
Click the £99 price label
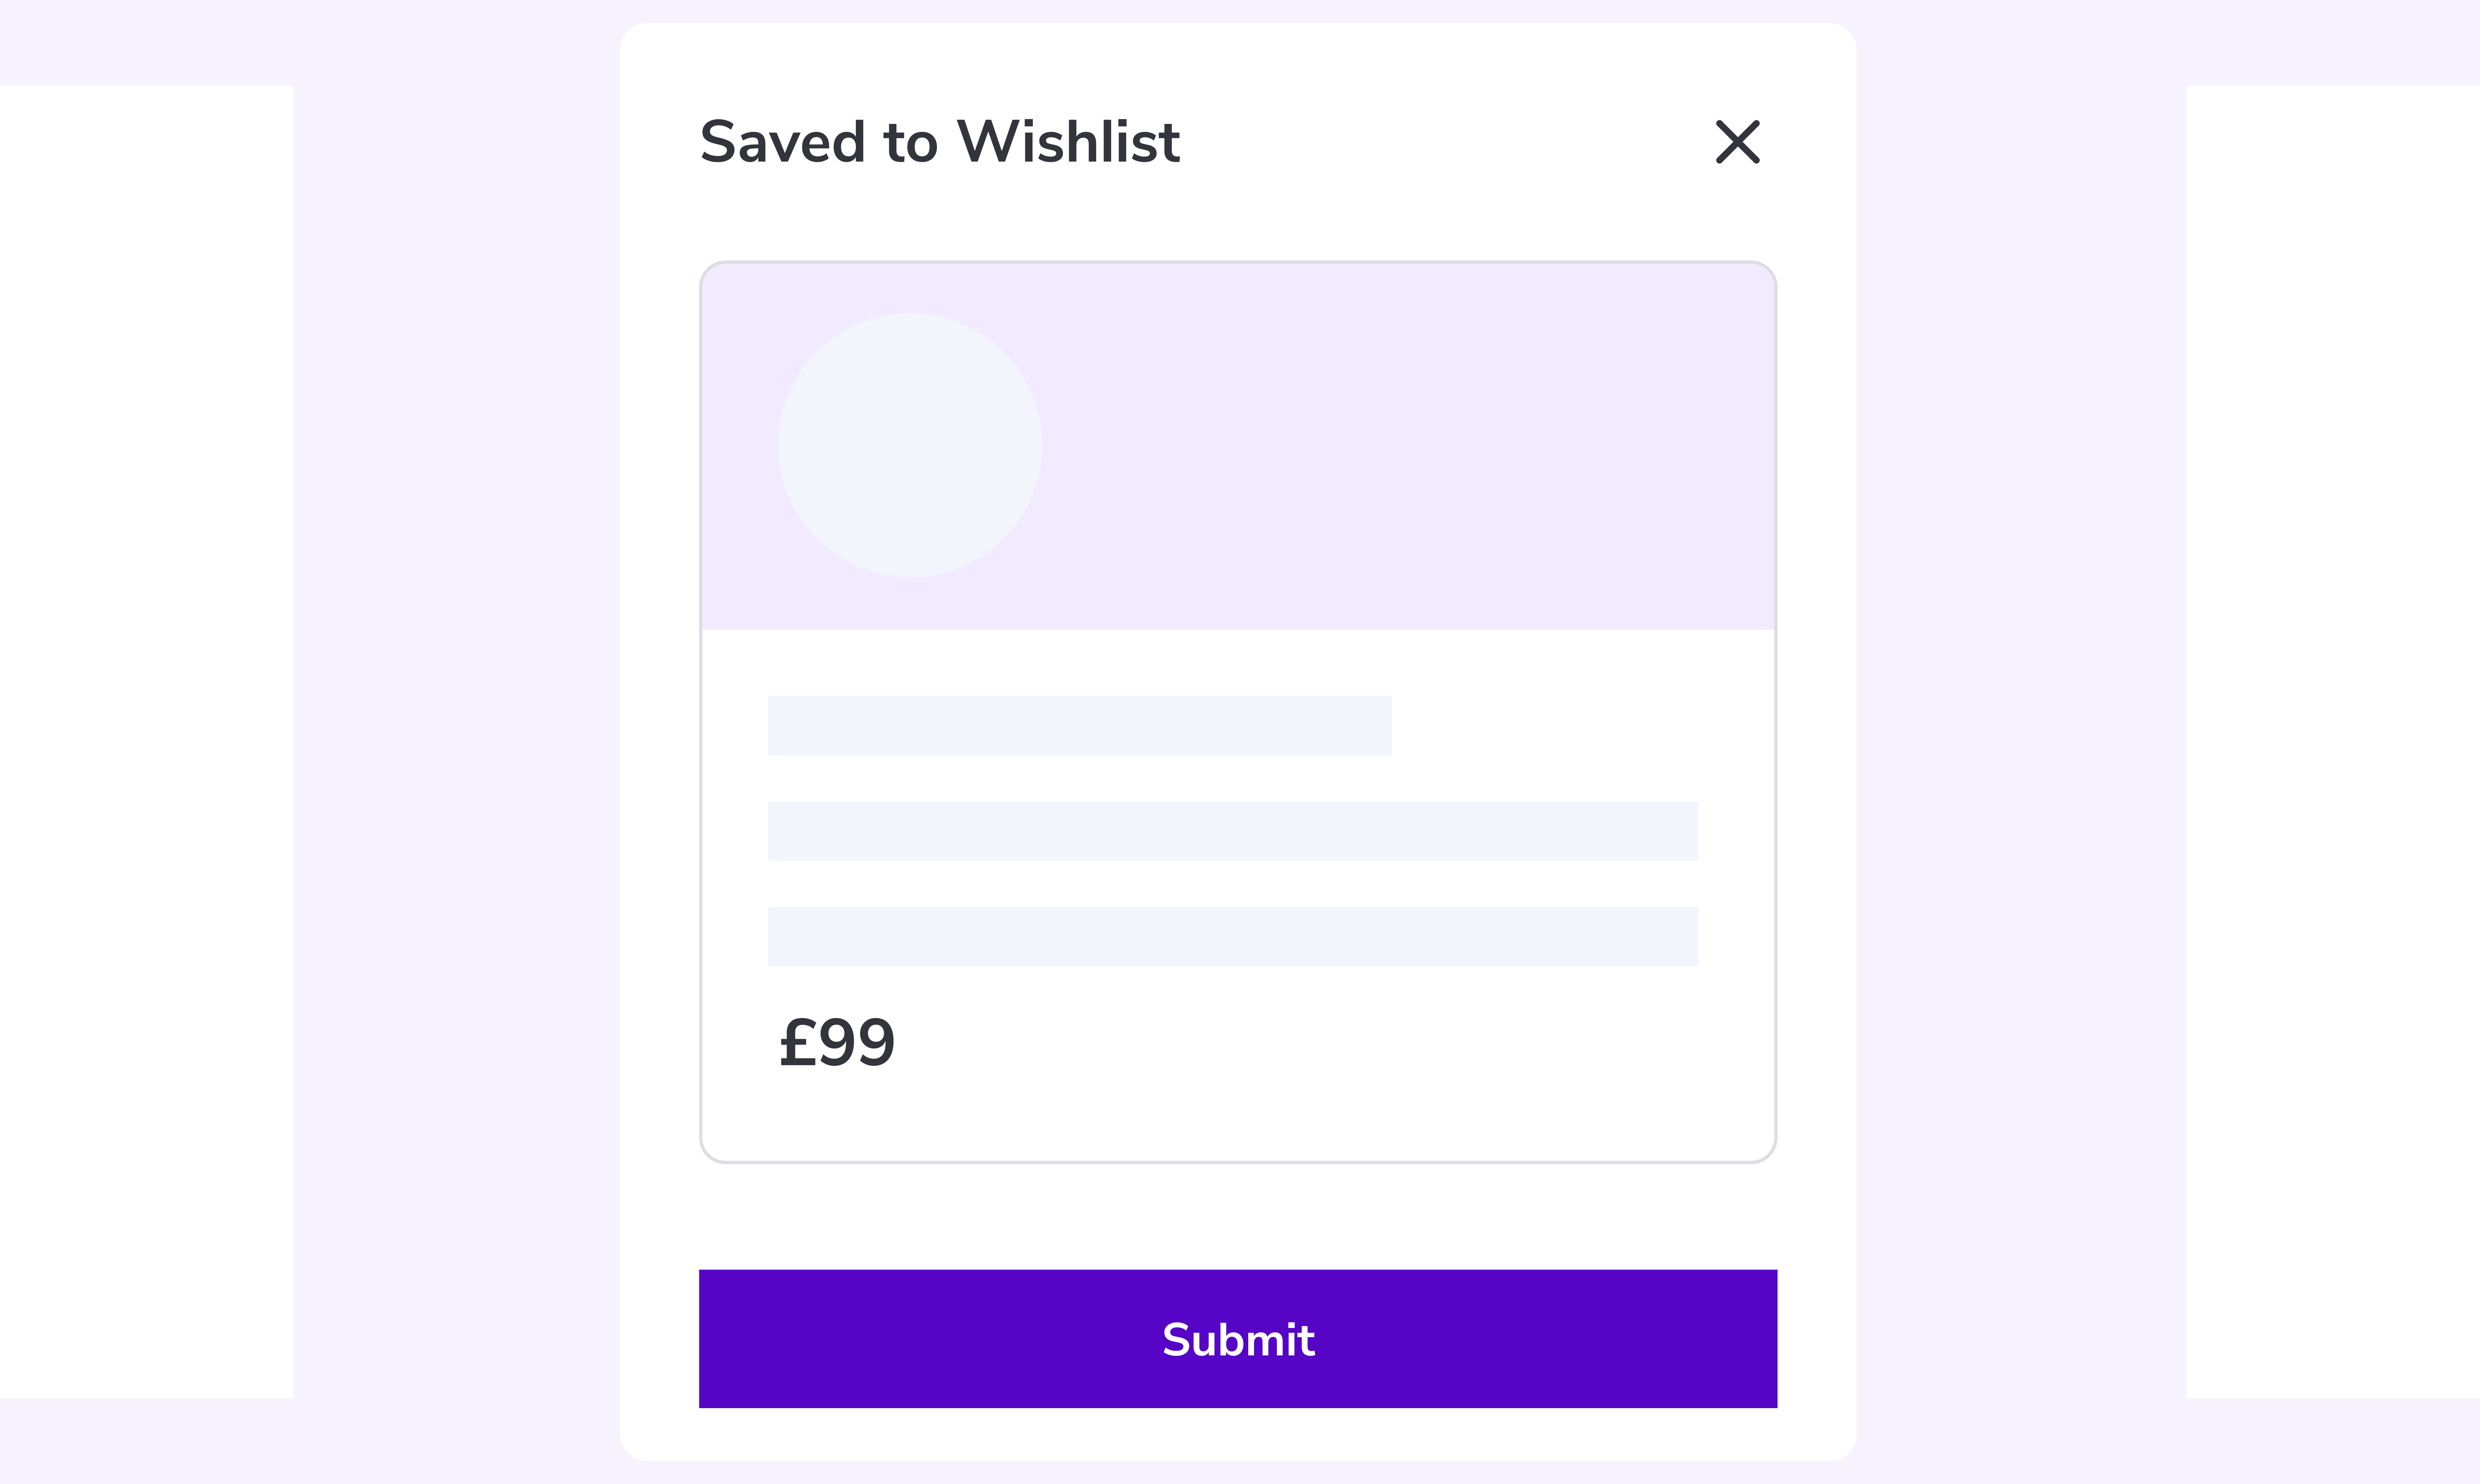pyautogui.click(x=837, y=1042)
